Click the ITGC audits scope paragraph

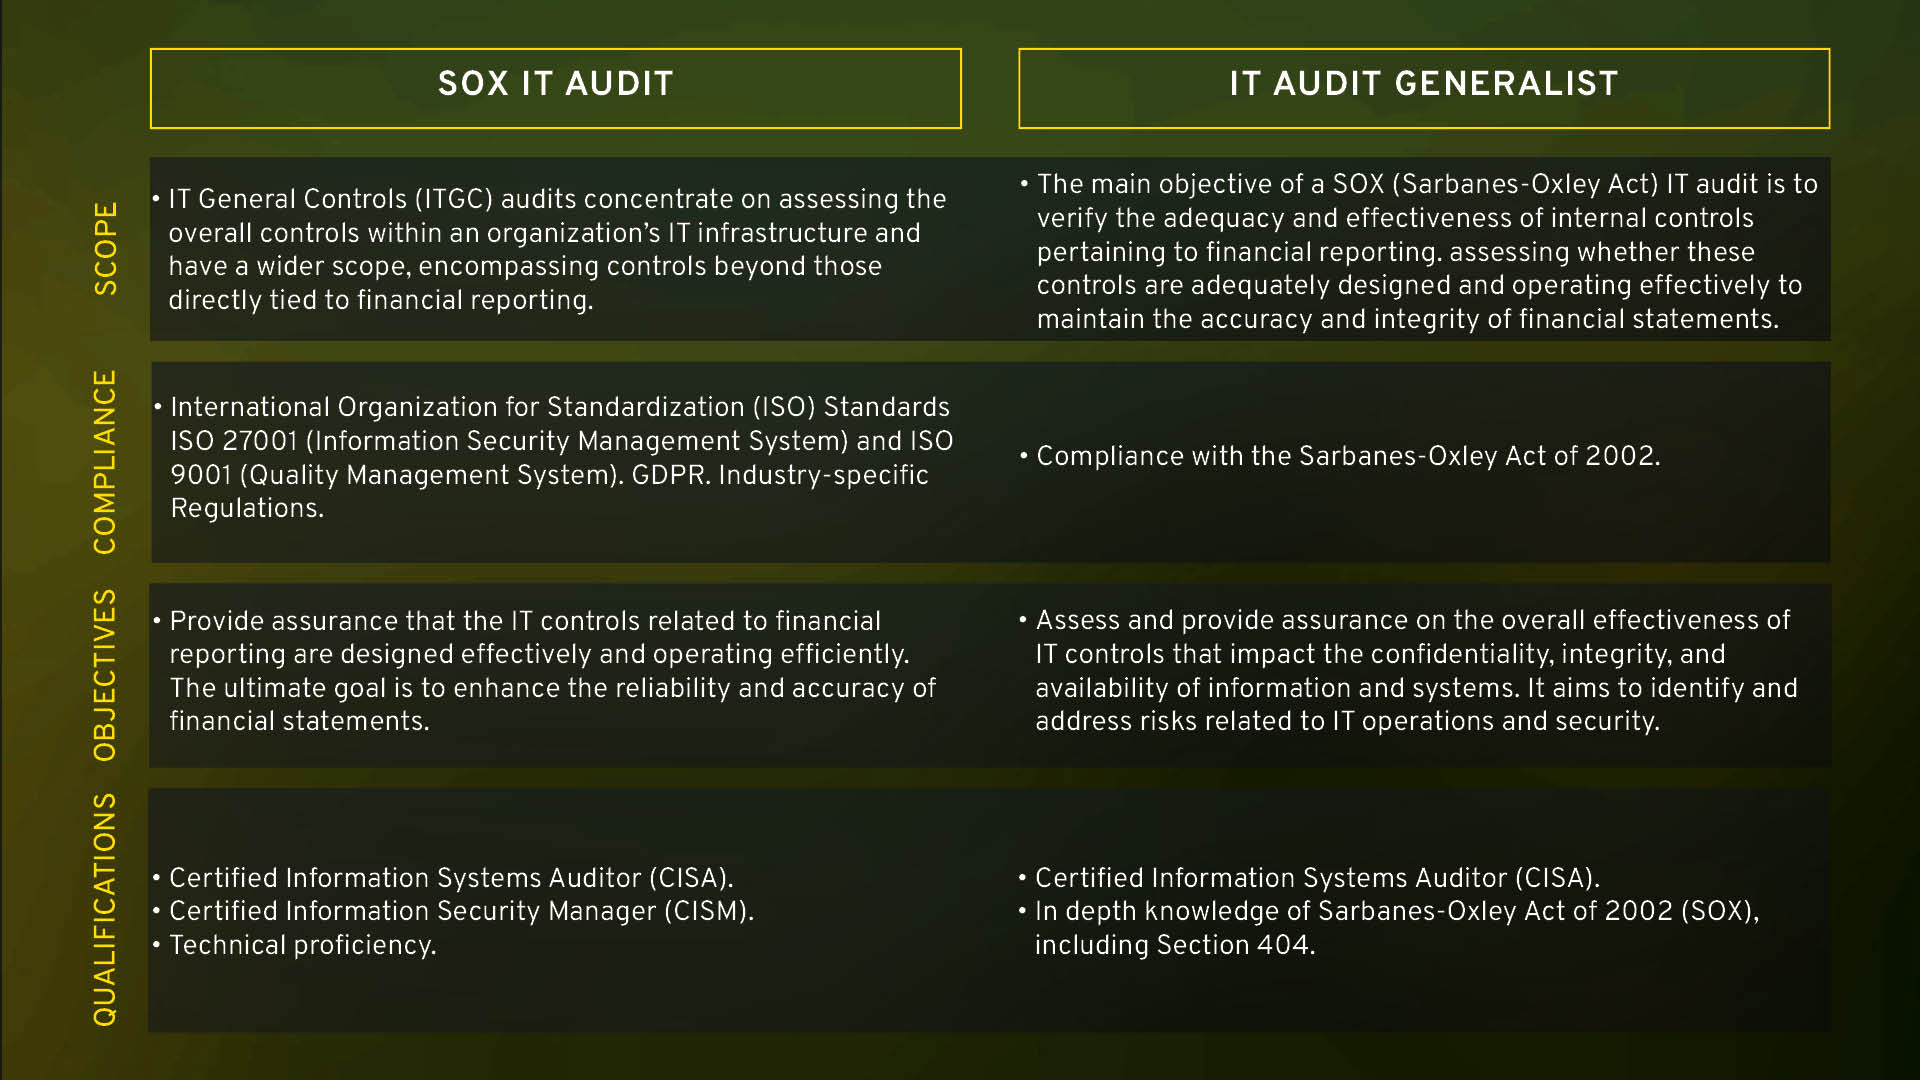(555, 249)
